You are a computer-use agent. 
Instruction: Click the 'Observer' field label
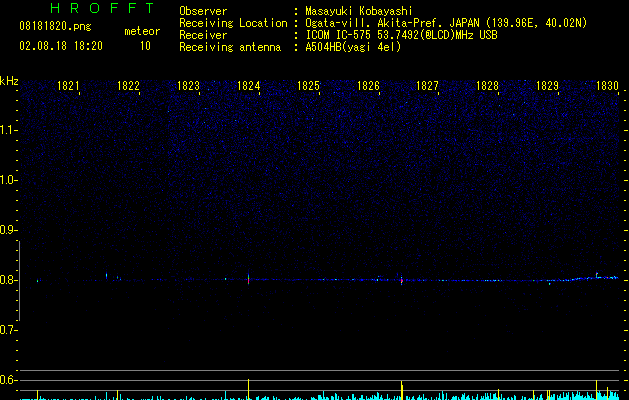coord(203,11)
